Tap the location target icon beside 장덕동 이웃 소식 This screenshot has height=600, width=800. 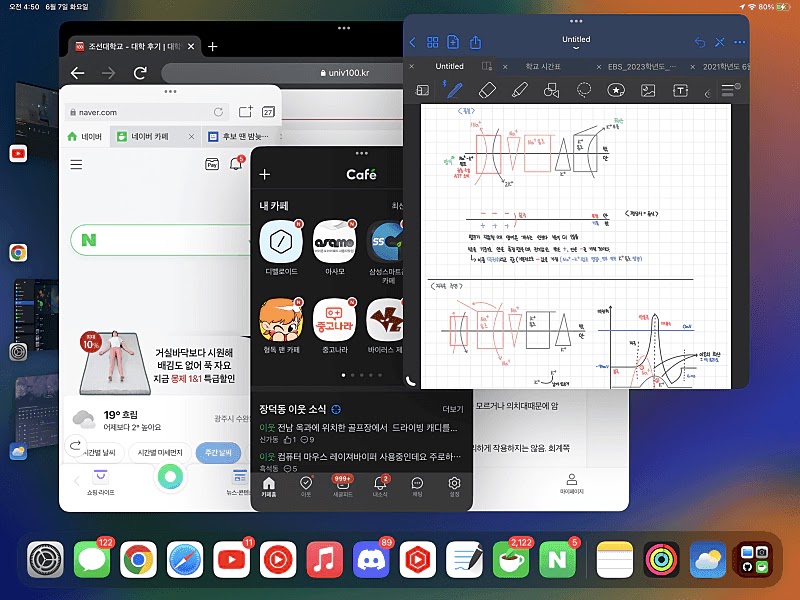(336, 409)
